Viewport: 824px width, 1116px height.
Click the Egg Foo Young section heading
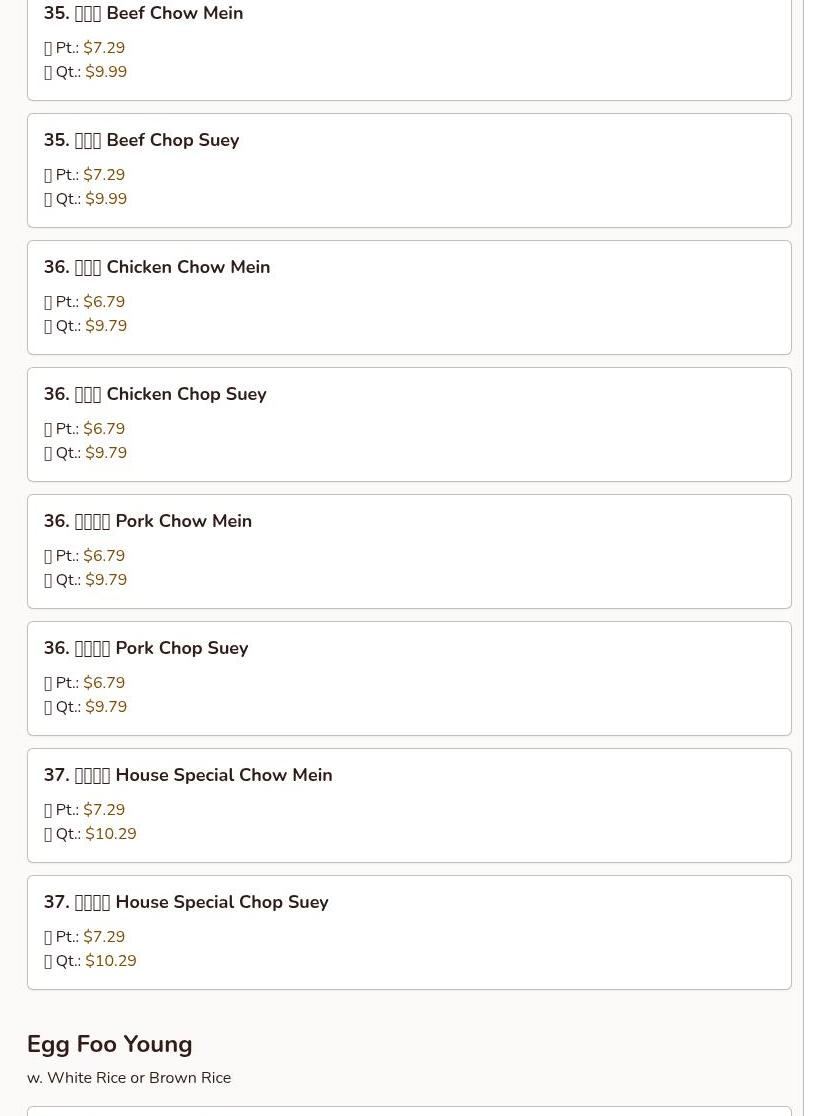click(x=110, y=1044)
